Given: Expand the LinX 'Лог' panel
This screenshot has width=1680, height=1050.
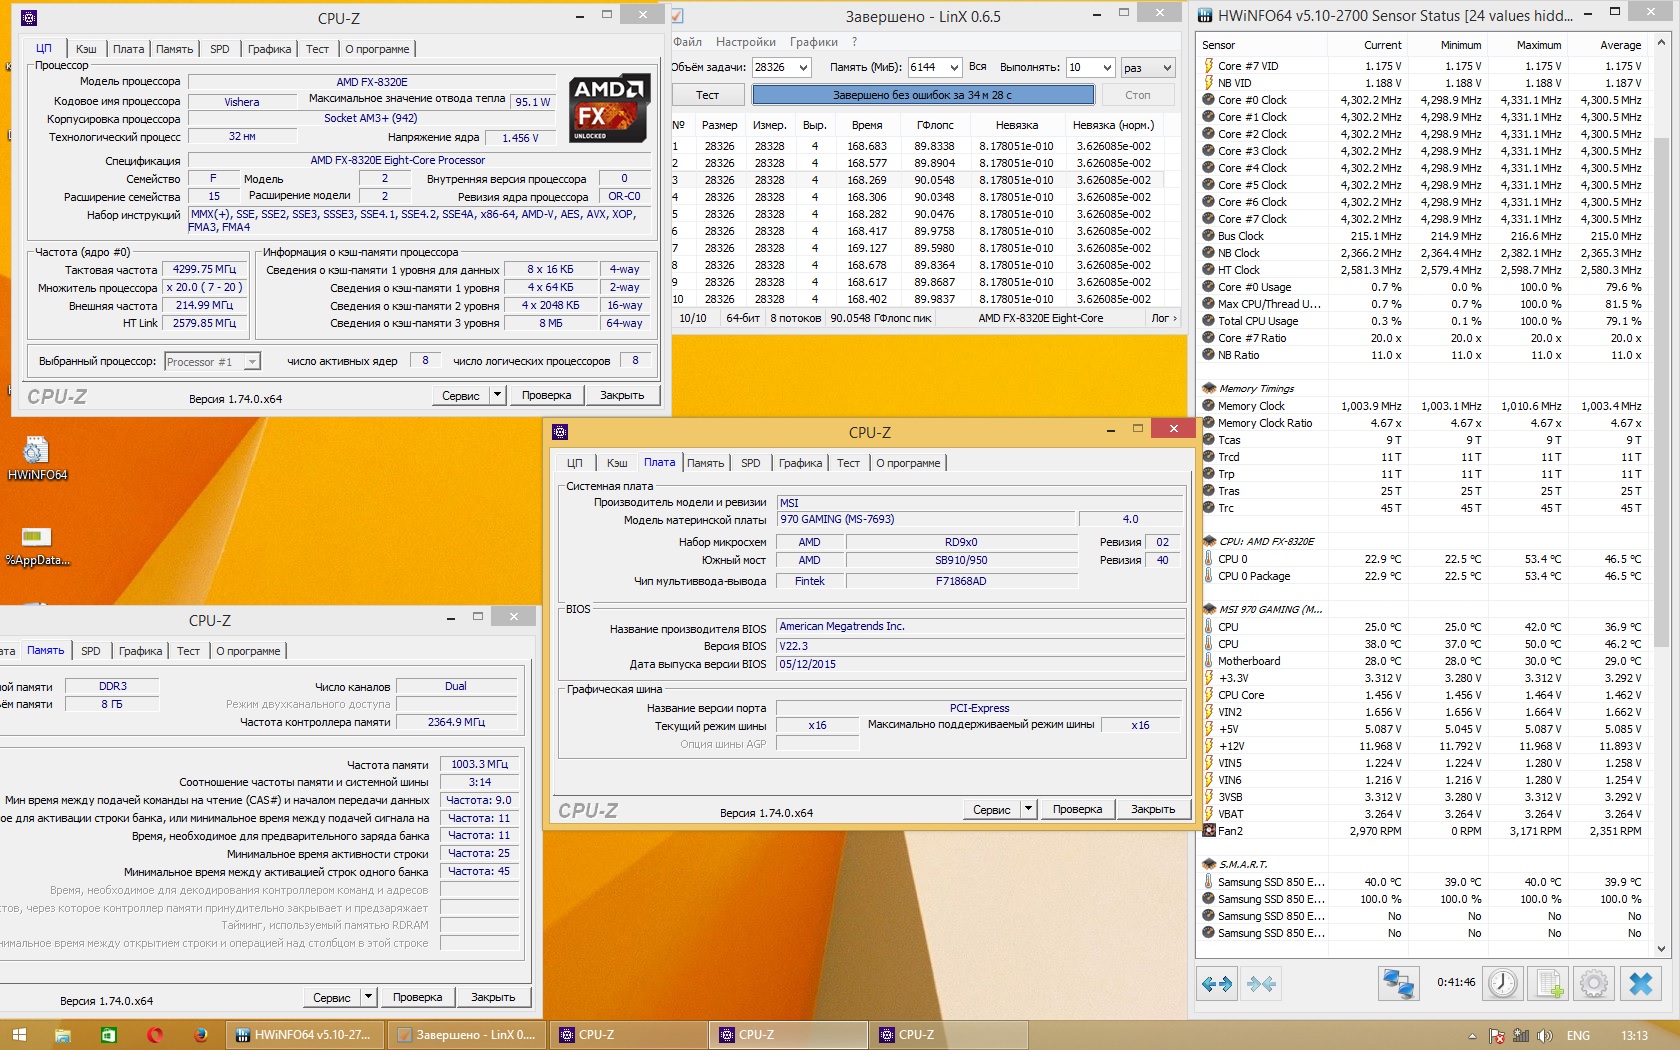Looking at the screenshot, I should pyautogui.click(x=1164, y=318).
